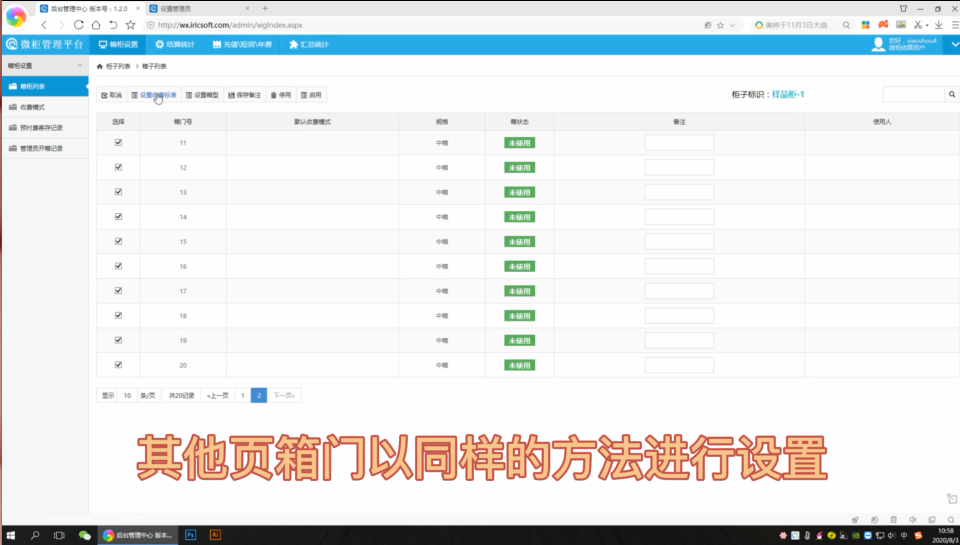960x545 pixels.
Task: Click the search magnifier button beside cabinet search
Action: click(x=952, y=94)
